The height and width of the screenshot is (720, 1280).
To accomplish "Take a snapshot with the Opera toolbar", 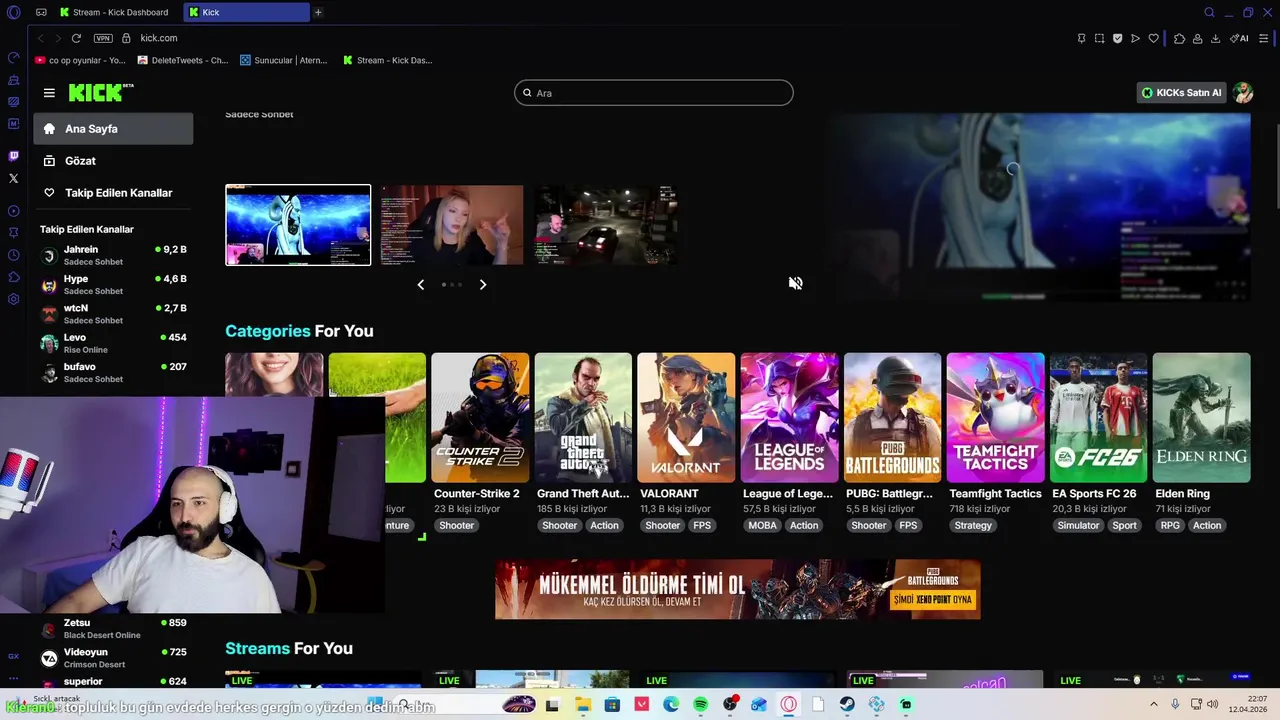I will point(1099,38).
